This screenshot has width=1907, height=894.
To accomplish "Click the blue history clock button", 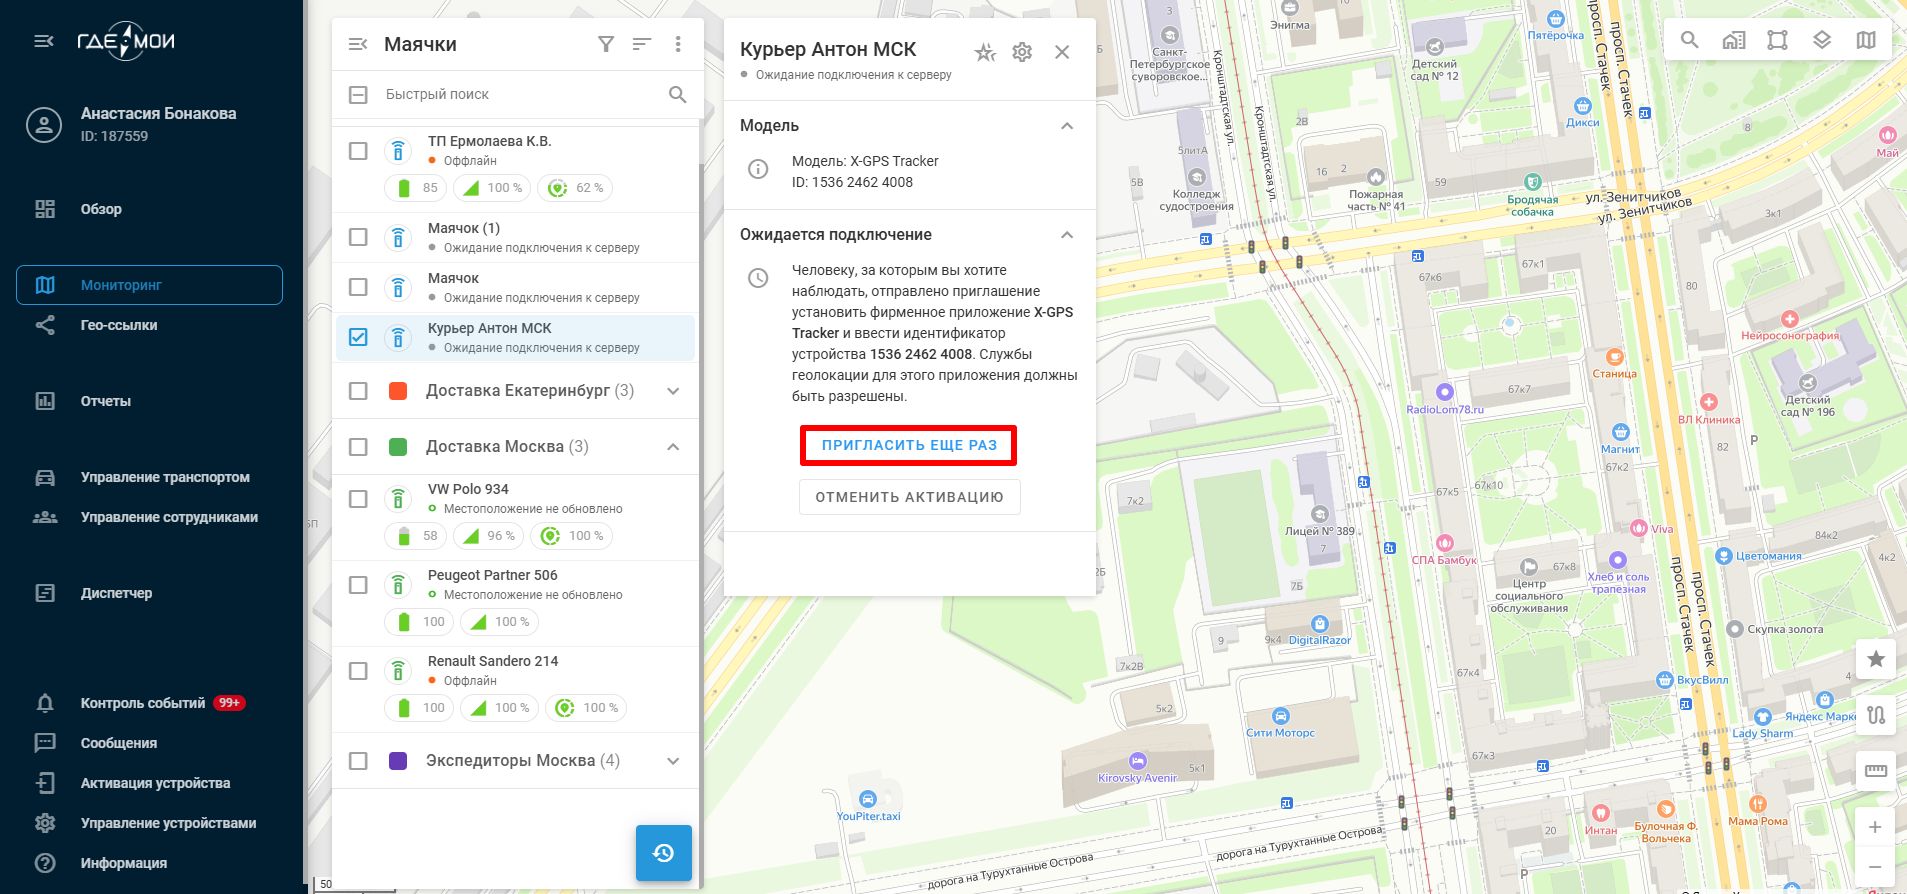I will click(663, 852).
